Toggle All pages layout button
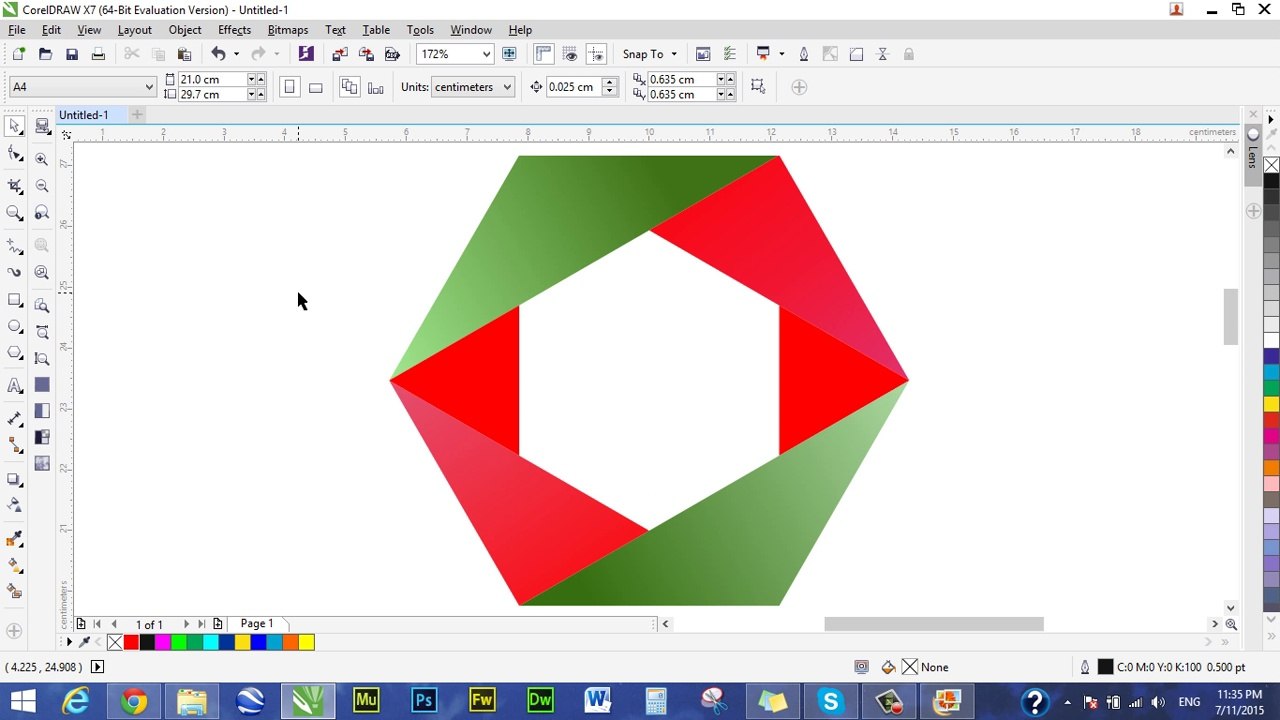The image size is (1280, 720). [349, 87]
